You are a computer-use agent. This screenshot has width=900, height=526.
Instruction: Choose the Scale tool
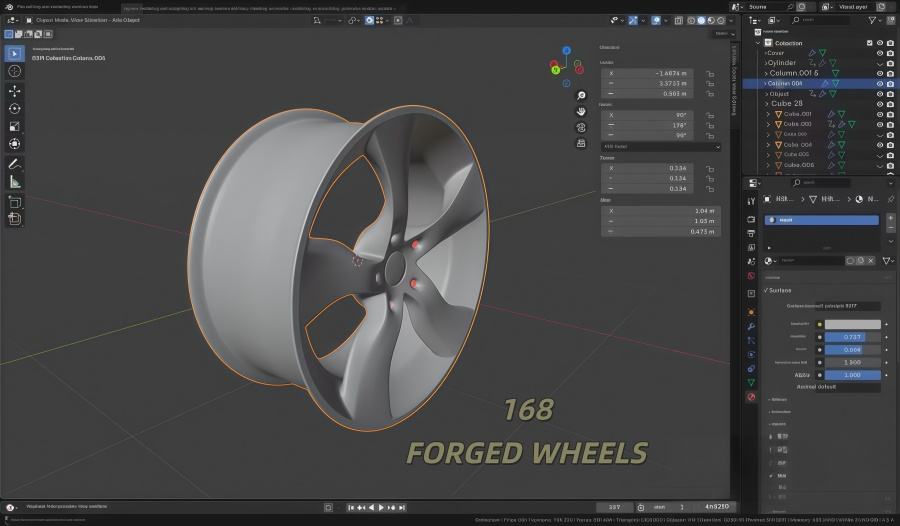(x=15, y=126)
